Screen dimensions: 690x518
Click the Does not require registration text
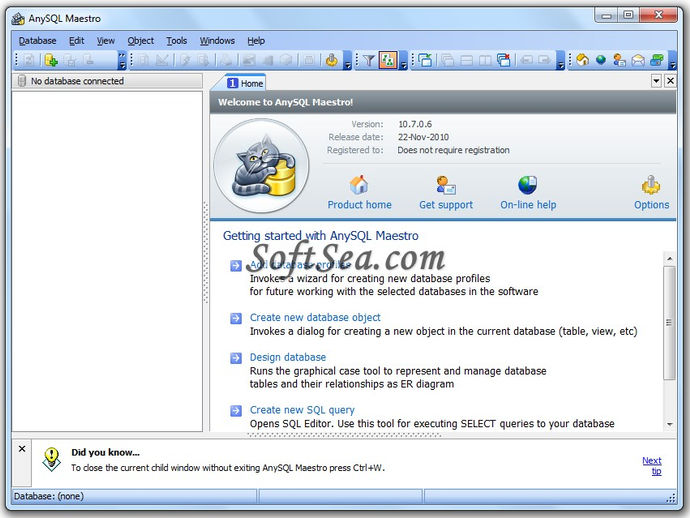coord(453,150)
